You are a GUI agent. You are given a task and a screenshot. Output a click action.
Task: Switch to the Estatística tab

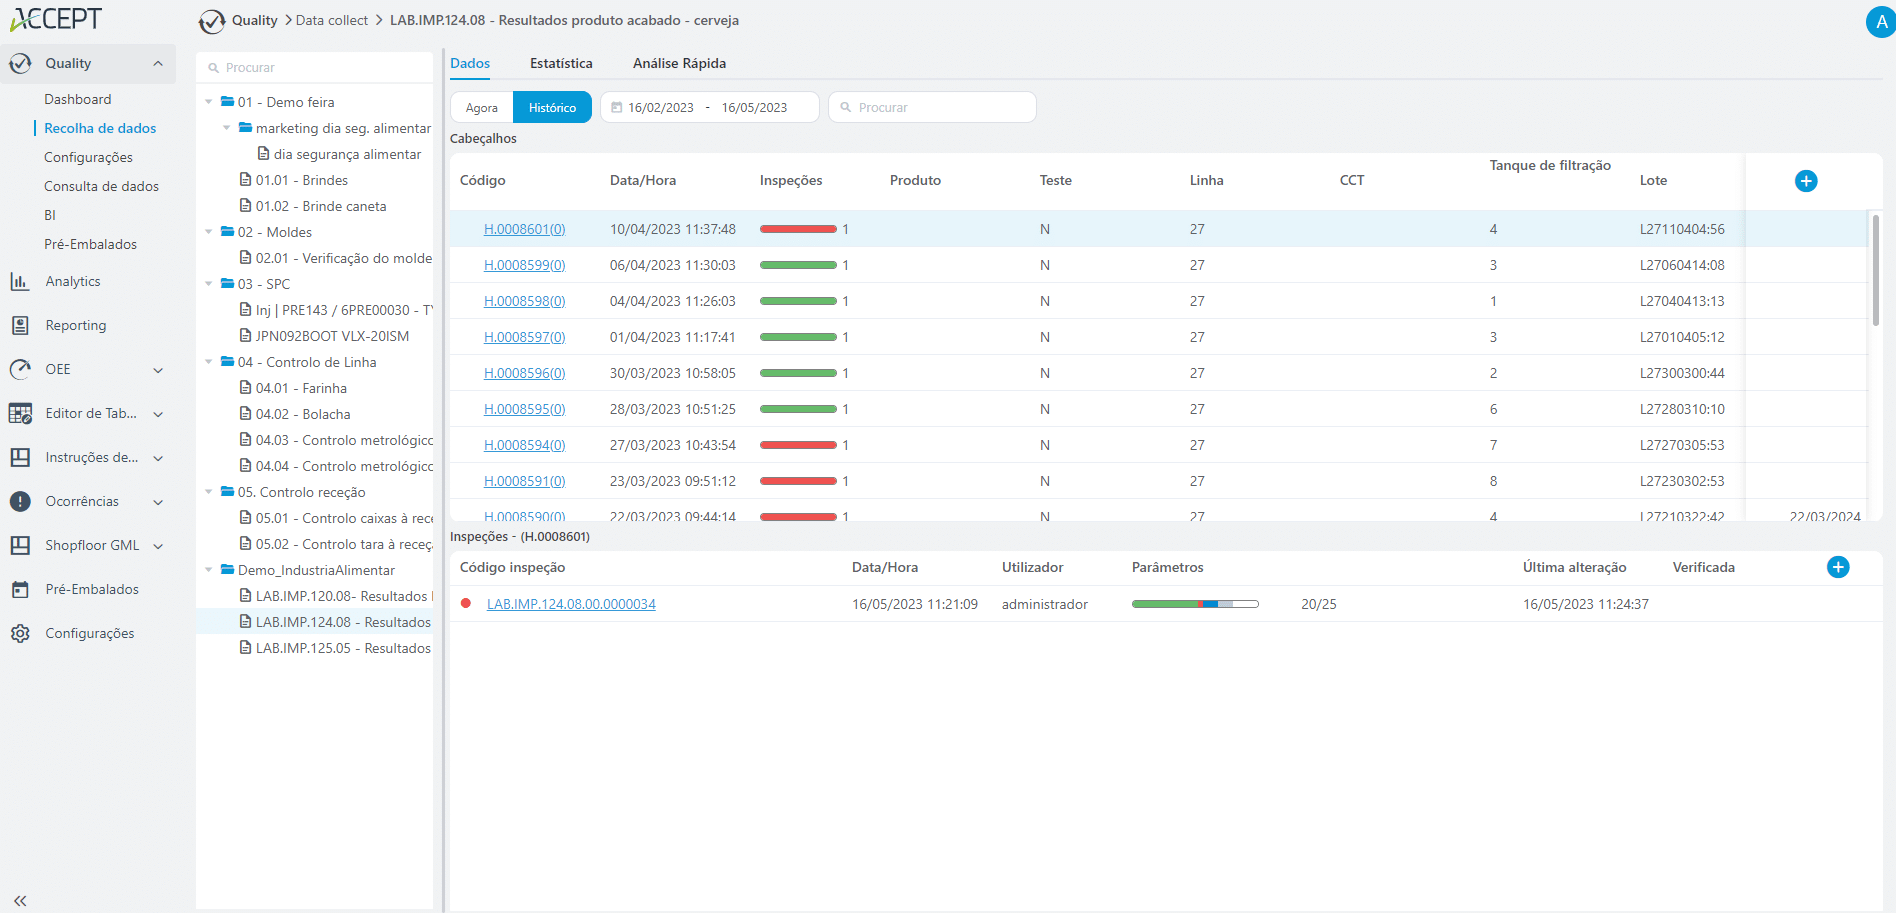click(x=561, y=64)
